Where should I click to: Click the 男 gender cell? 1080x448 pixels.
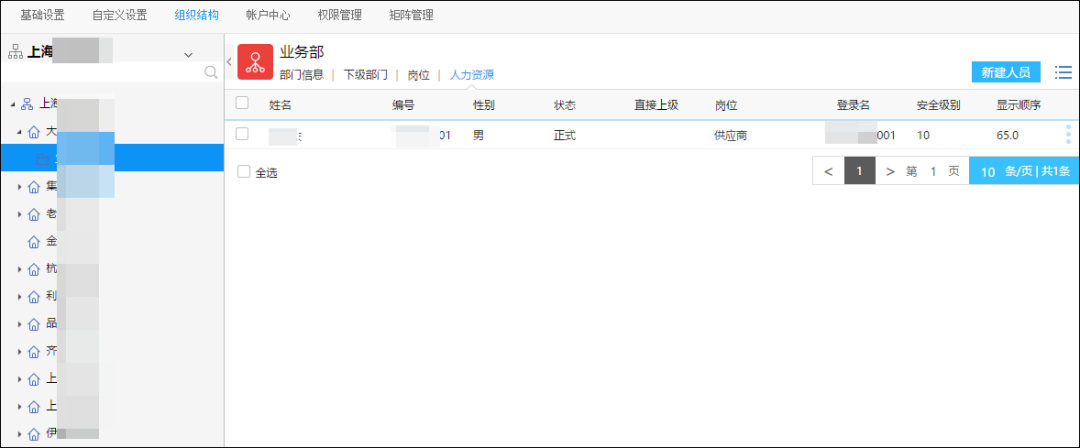(478, 135)
